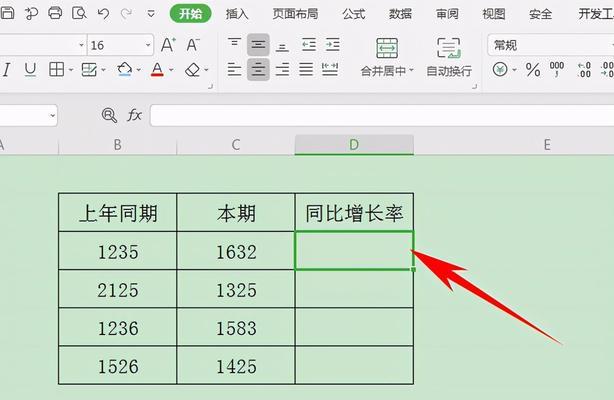Select the 本期 header cell
This screenshot has height=400, width=614.
tap(236, 212)
